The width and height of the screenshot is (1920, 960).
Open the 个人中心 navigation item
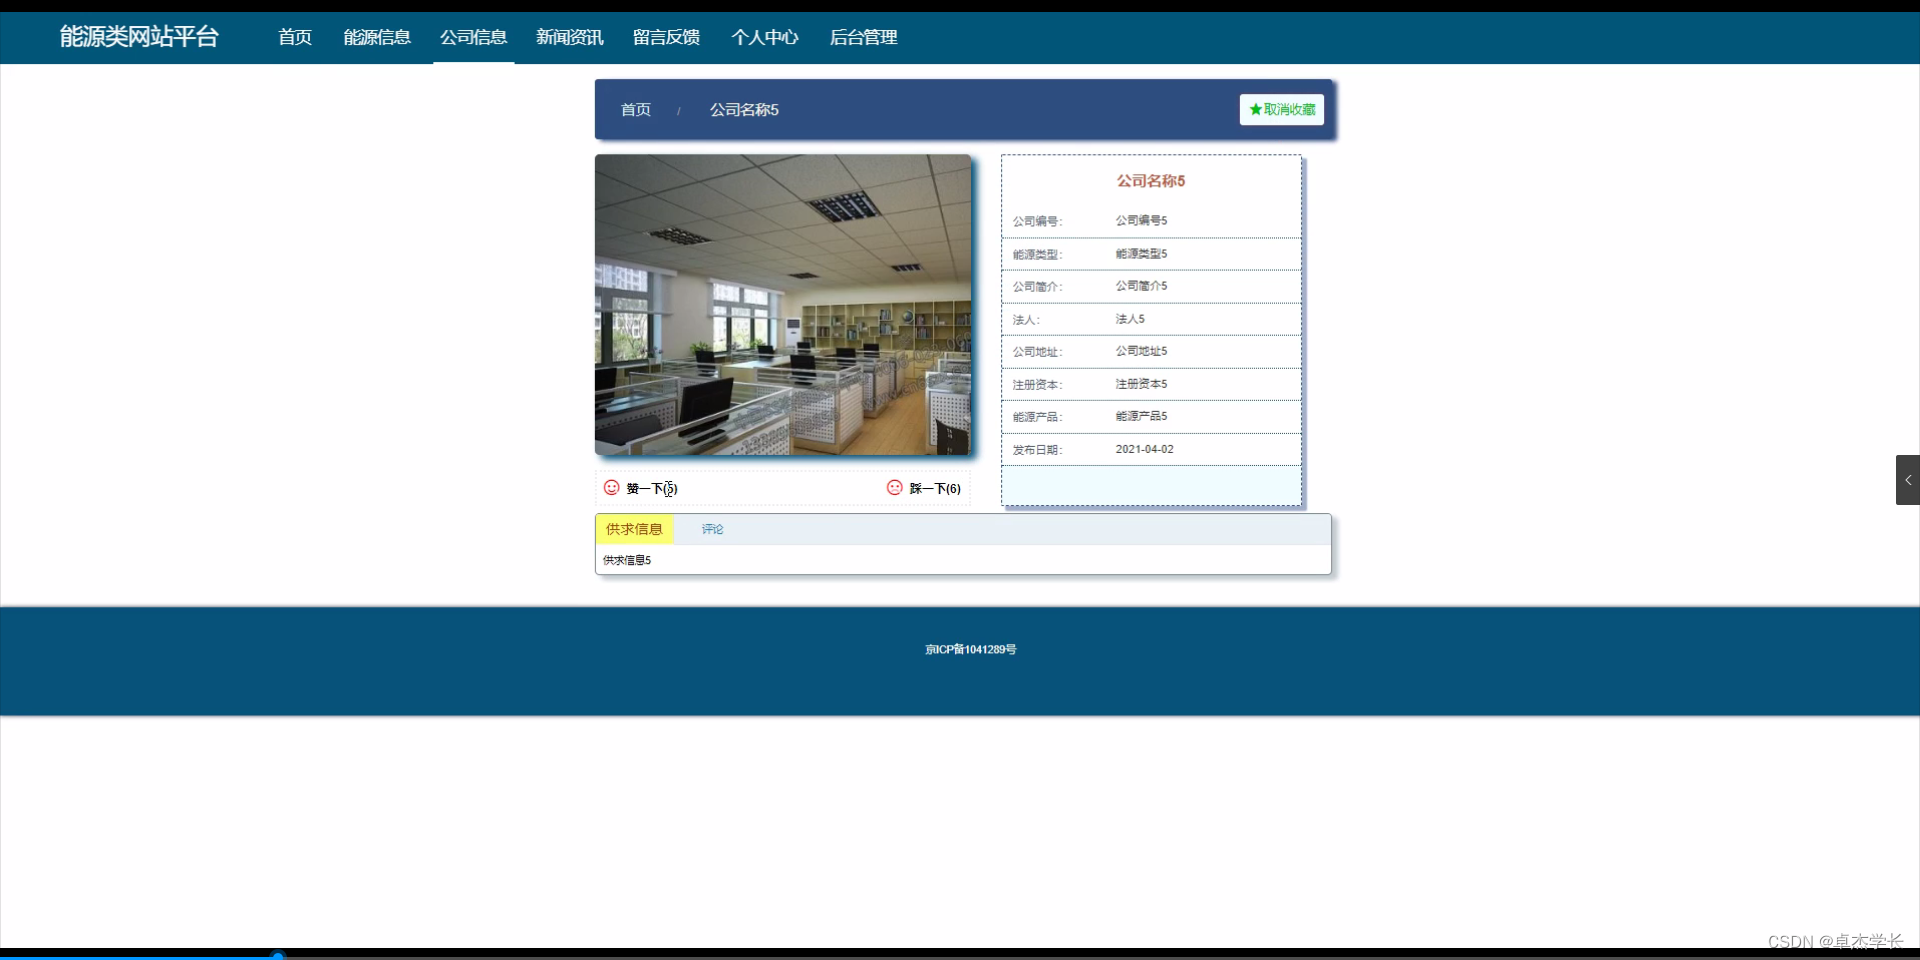764,37
